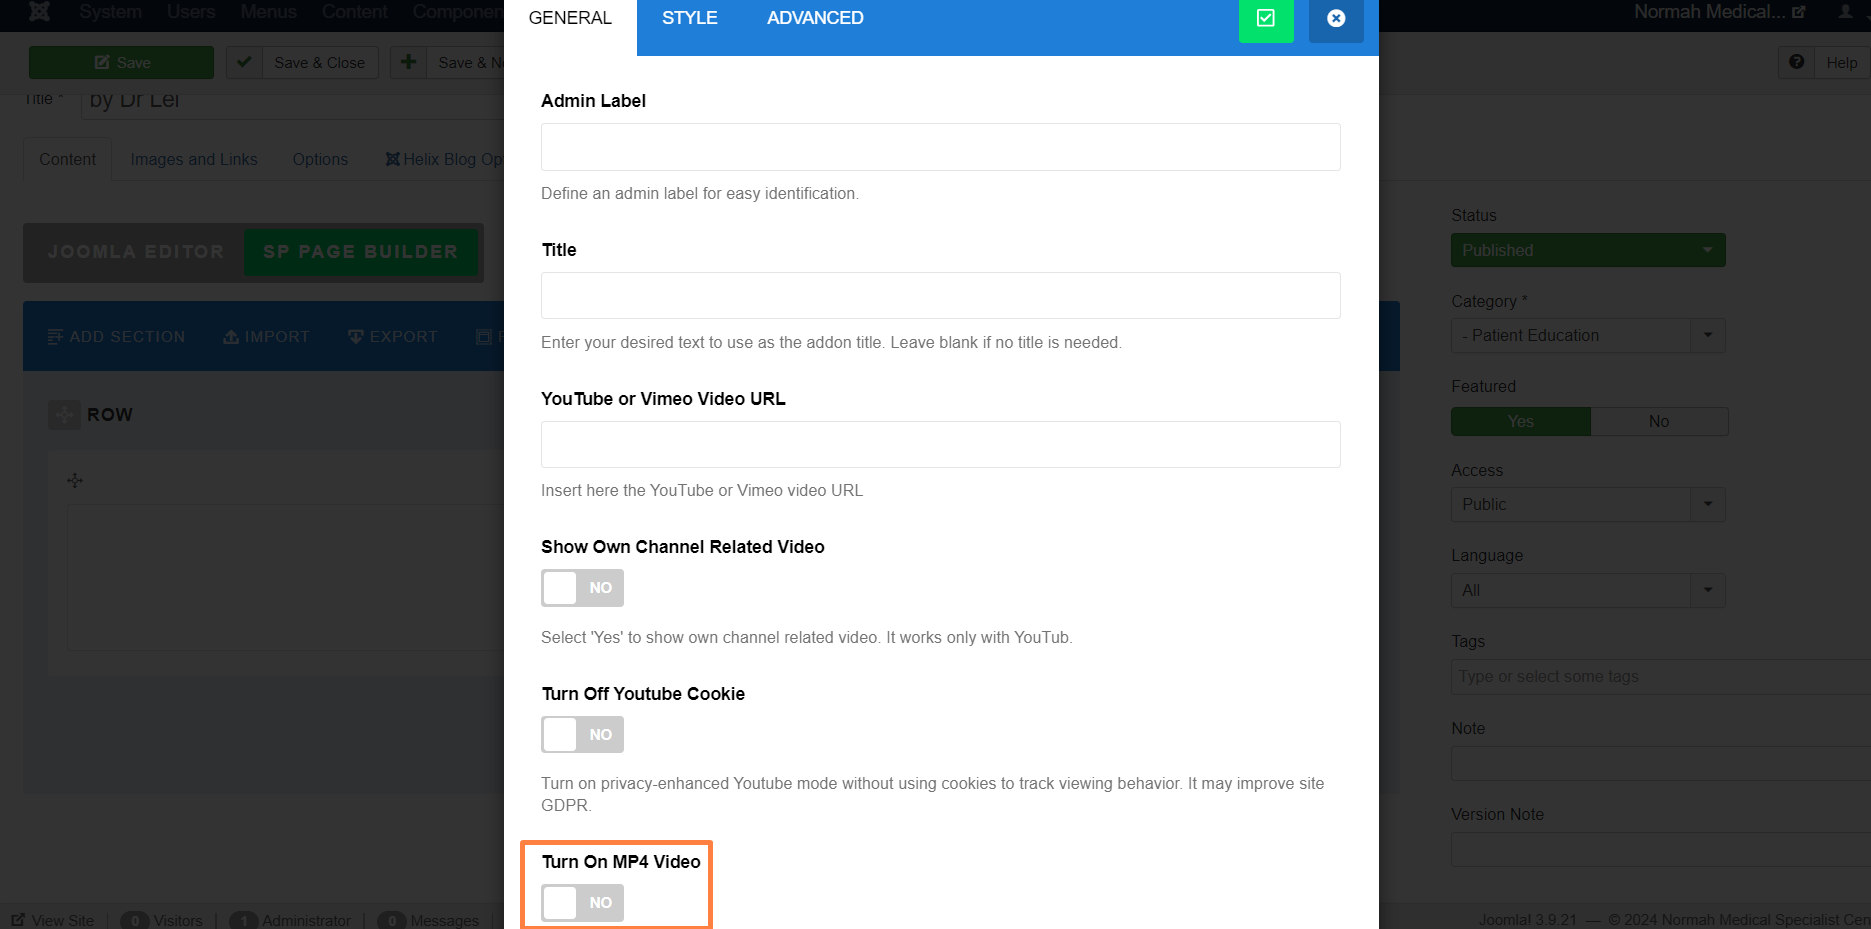
Task: Set Featured to Yes
Action: [x=1521, y=422]
